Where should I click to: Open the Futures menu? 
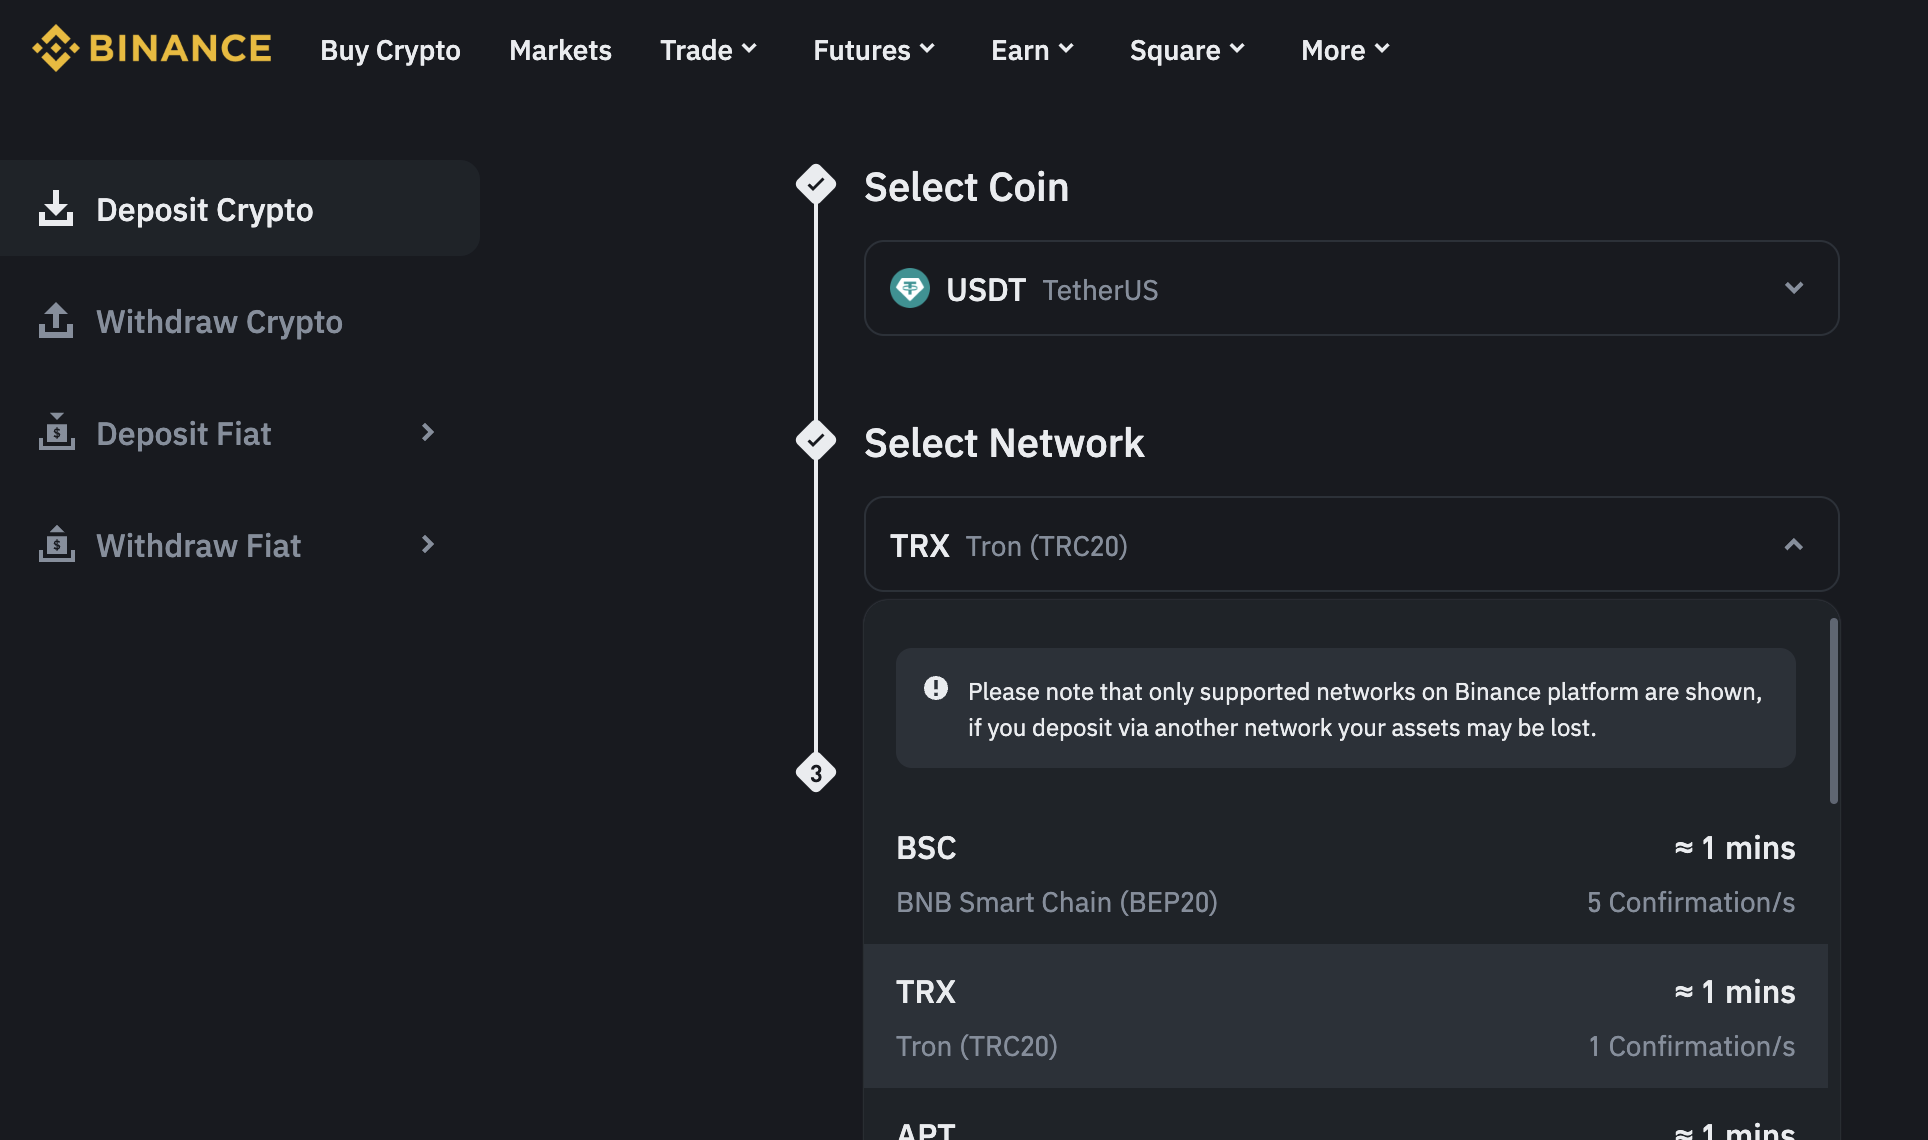click(873, 50)
